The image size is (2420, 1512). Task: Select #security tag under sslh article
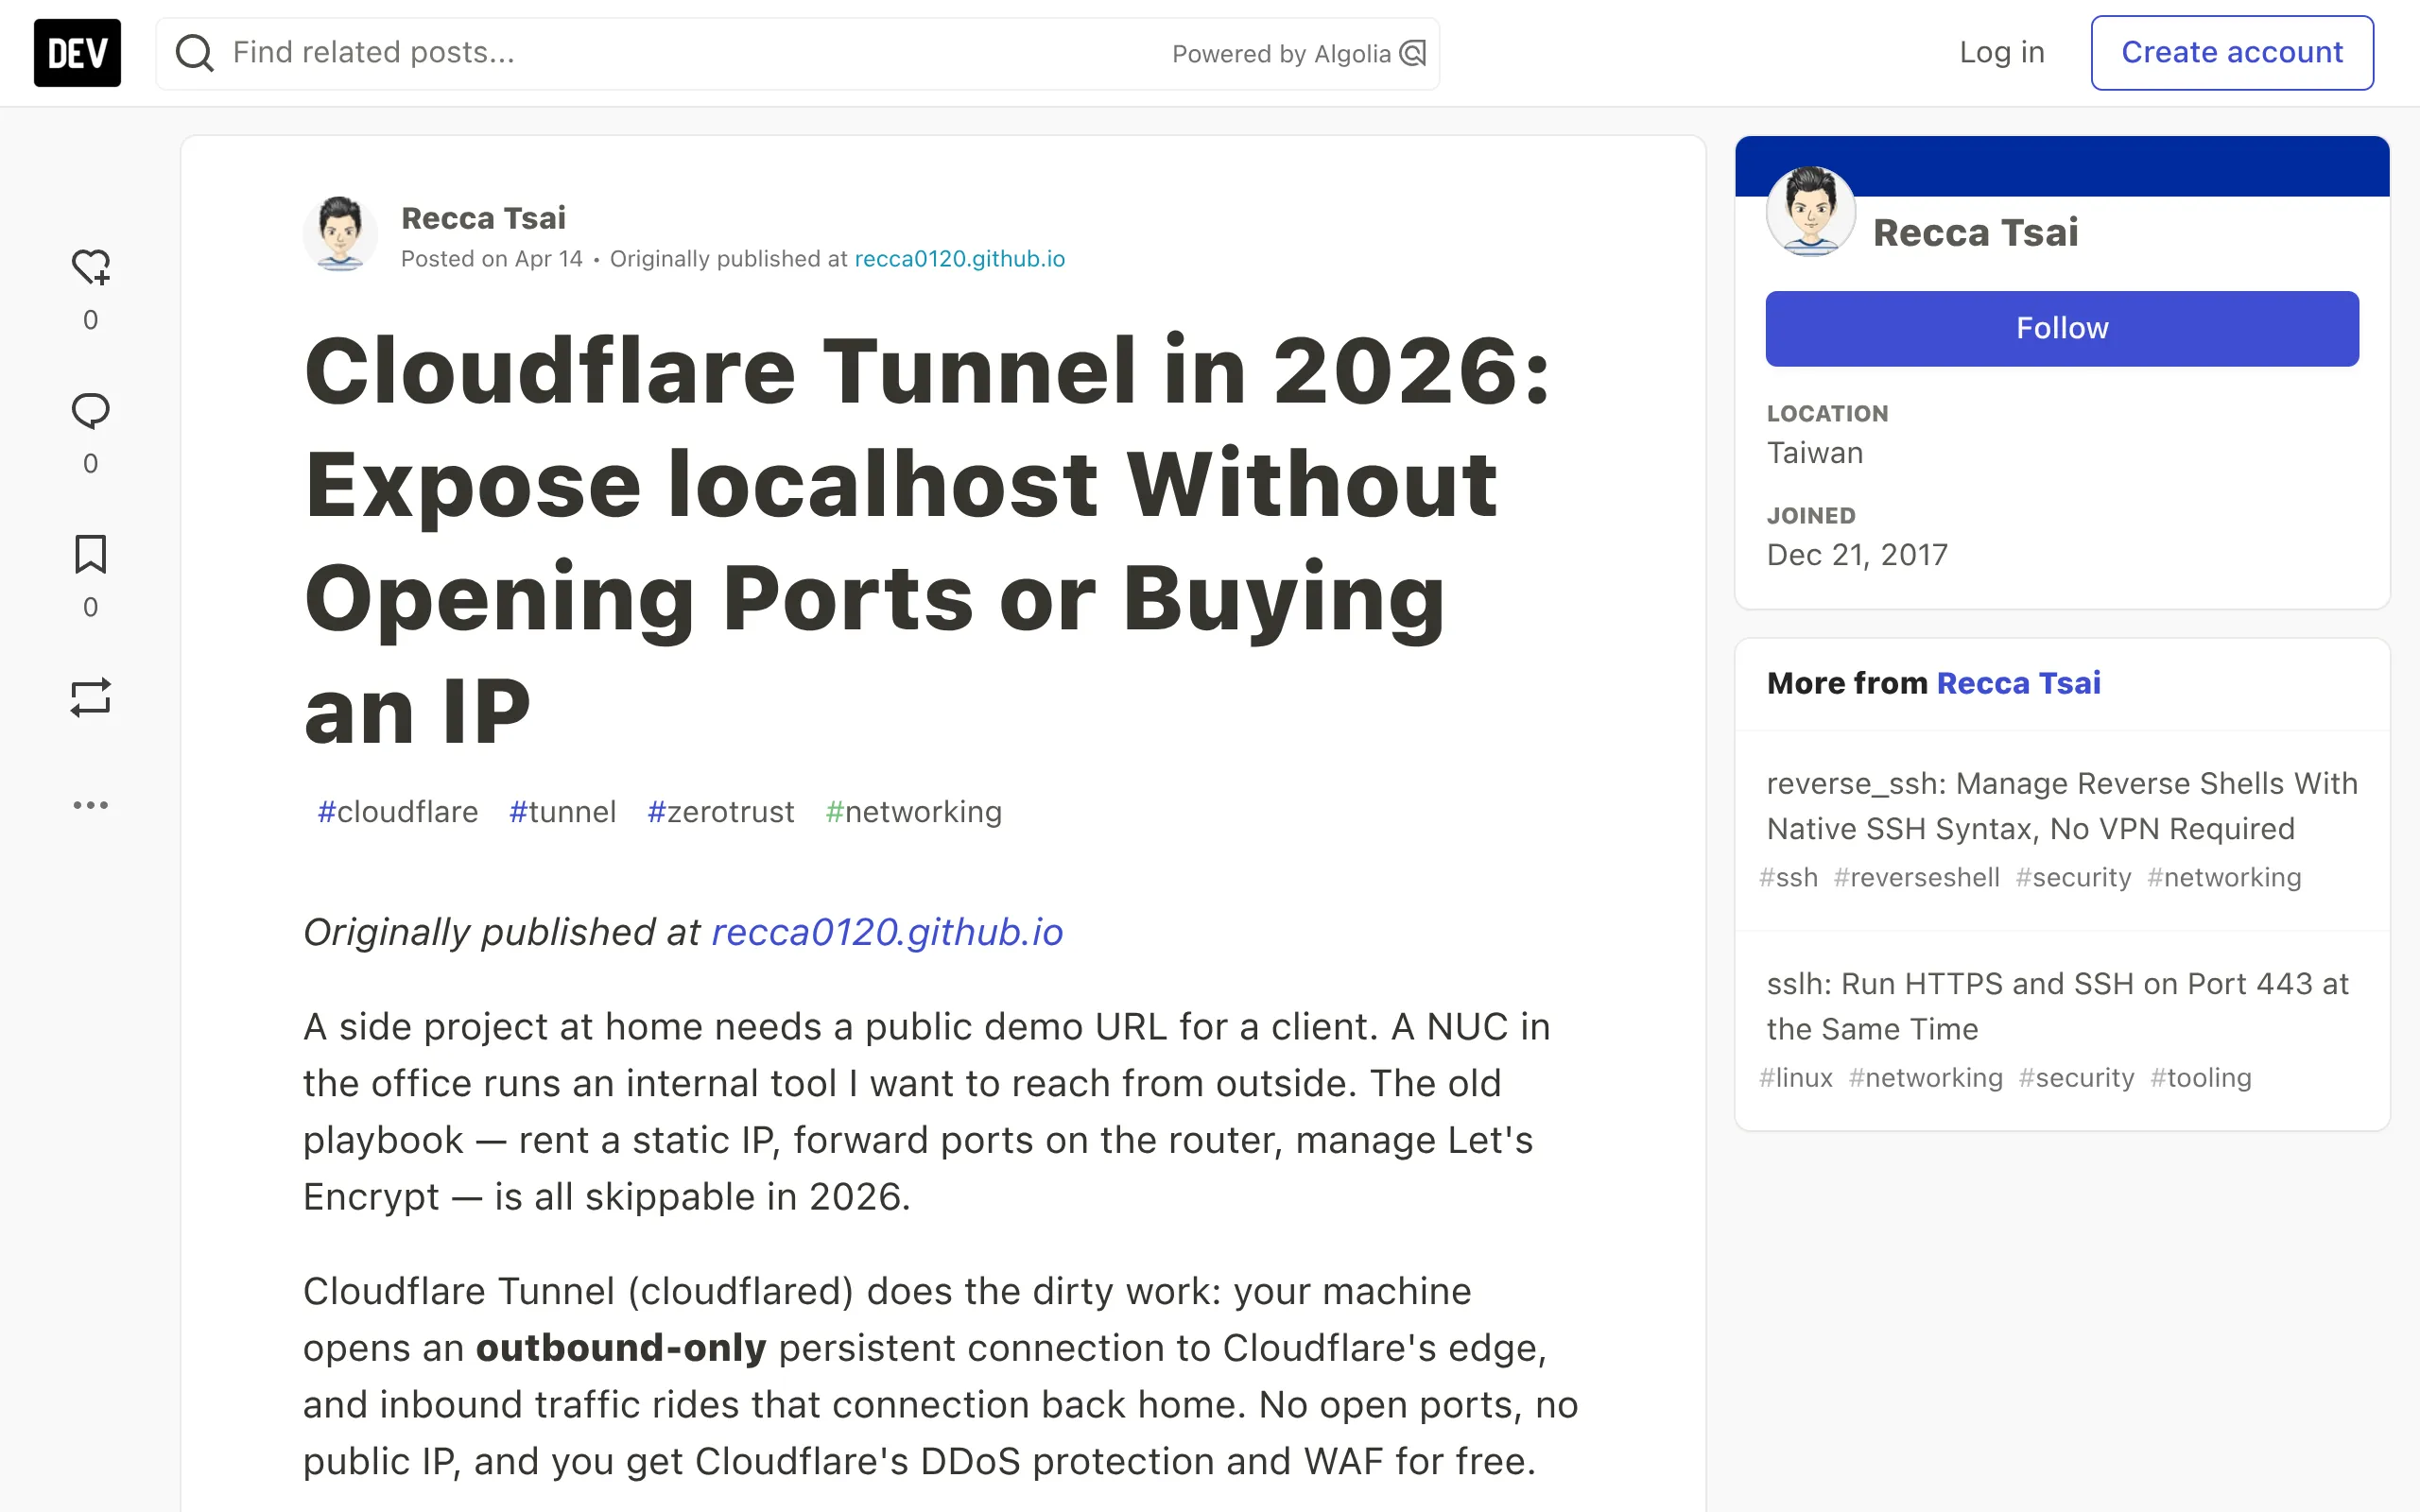click(2076, 1078)
